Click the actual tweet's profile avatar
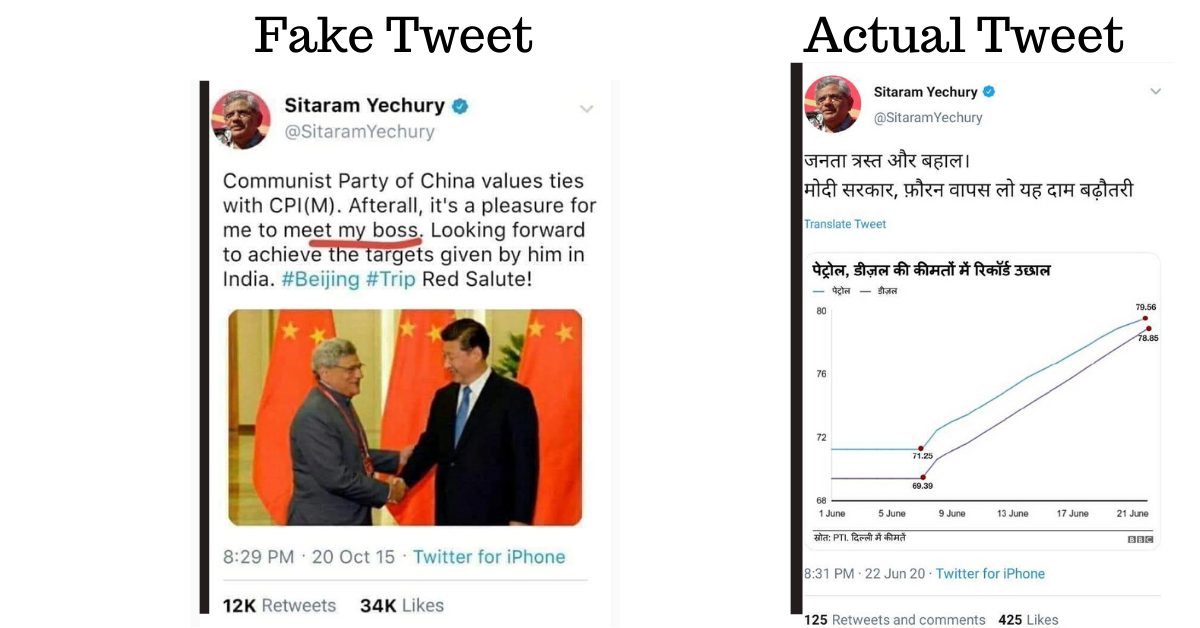Viewport: 1200px width, 628px height. (x=832, y=104)
